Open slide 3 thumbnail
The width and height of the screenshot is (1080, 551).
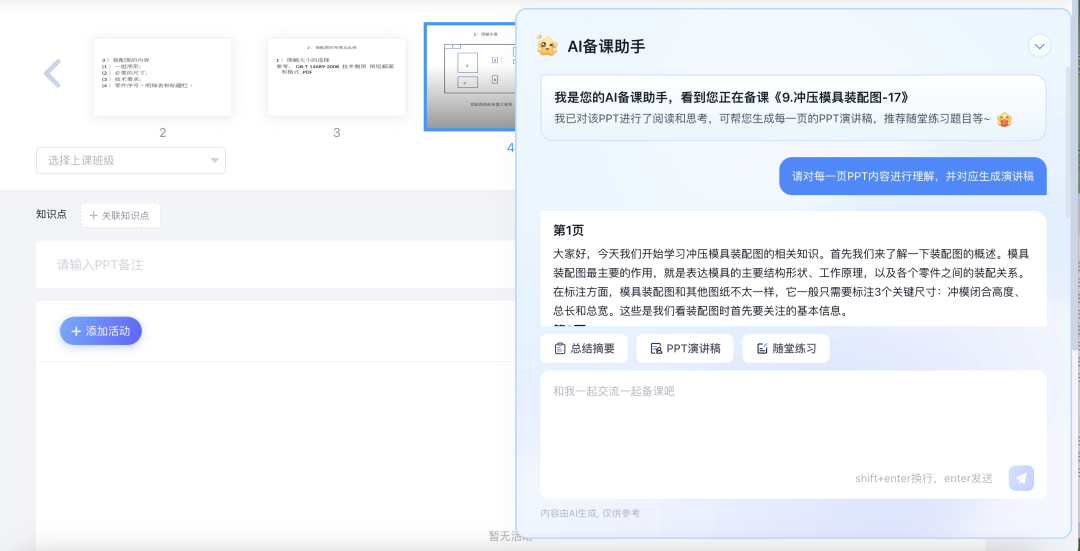click(337, 77)
